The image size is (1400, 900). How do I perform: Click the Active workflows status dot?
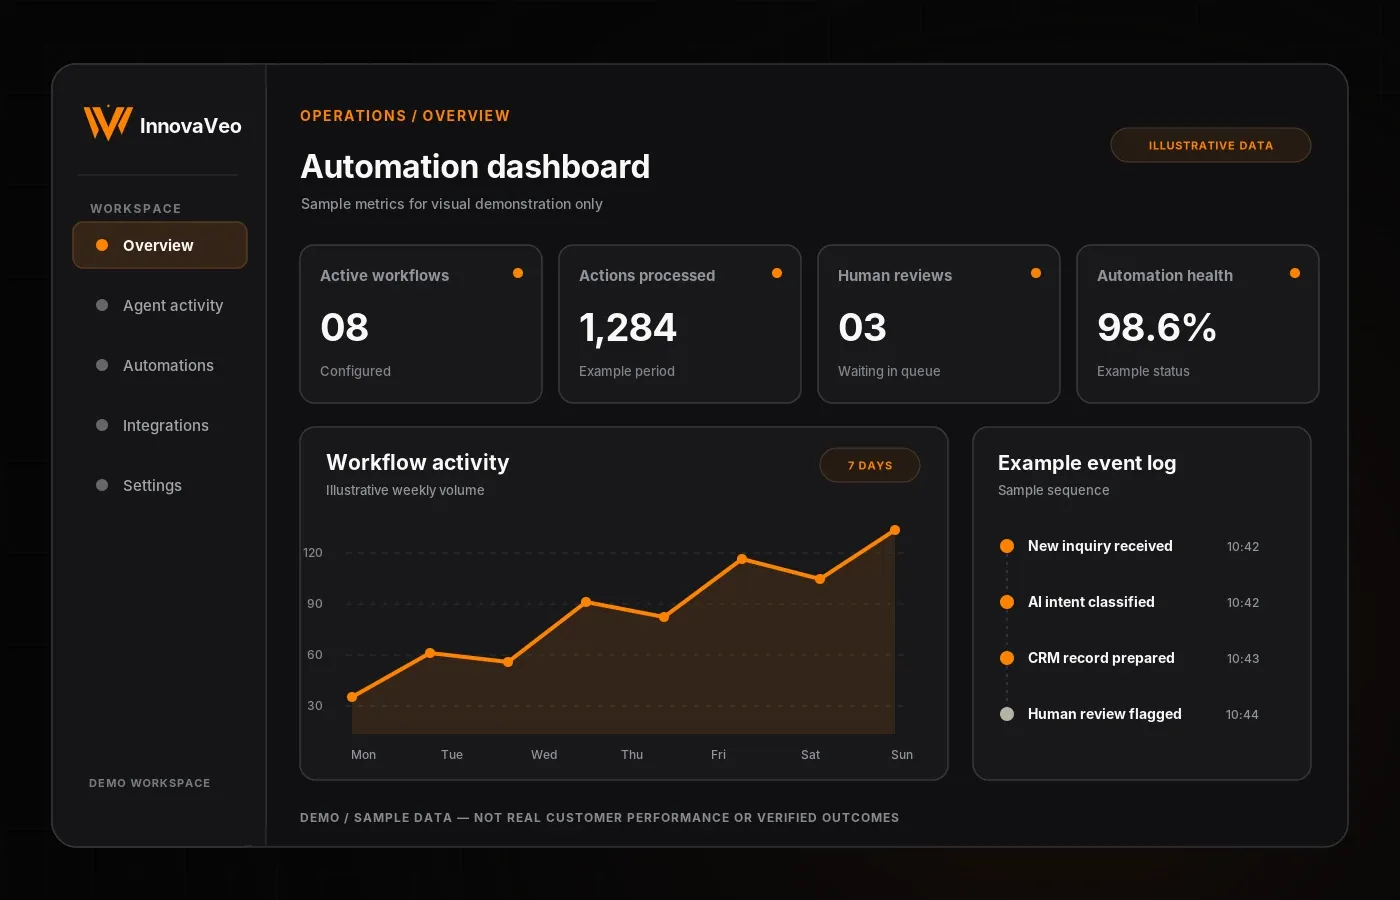point(518,273)
